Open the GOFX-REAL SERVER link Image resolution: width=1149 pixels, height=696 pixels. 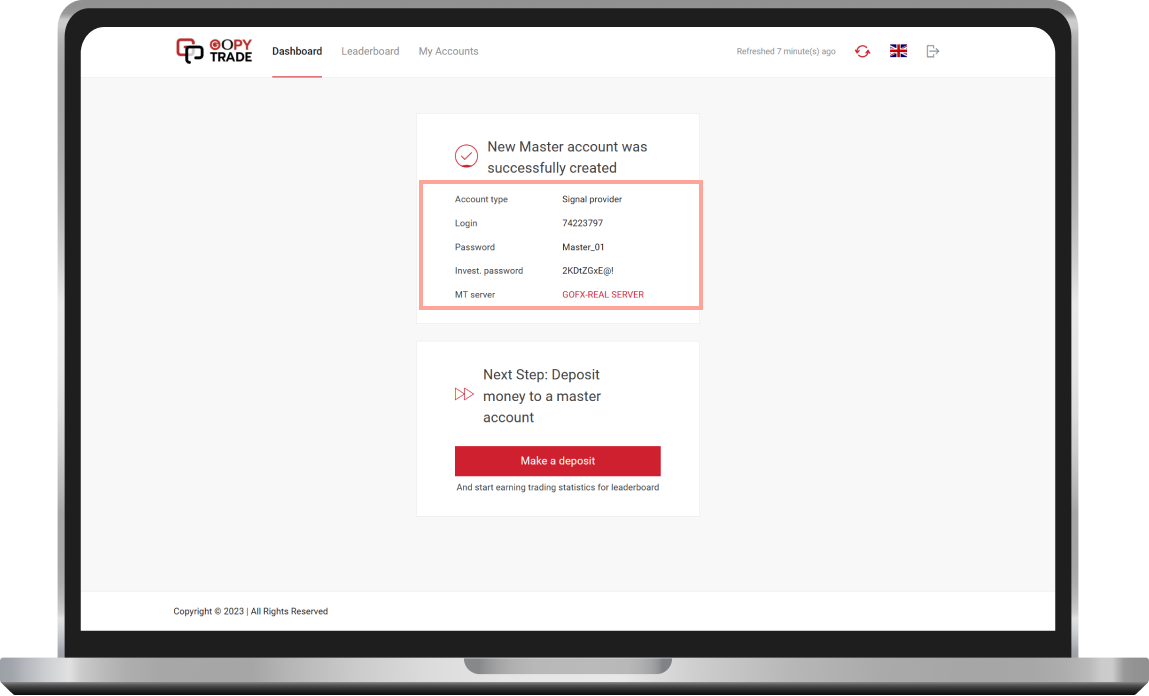coord(602,294)
